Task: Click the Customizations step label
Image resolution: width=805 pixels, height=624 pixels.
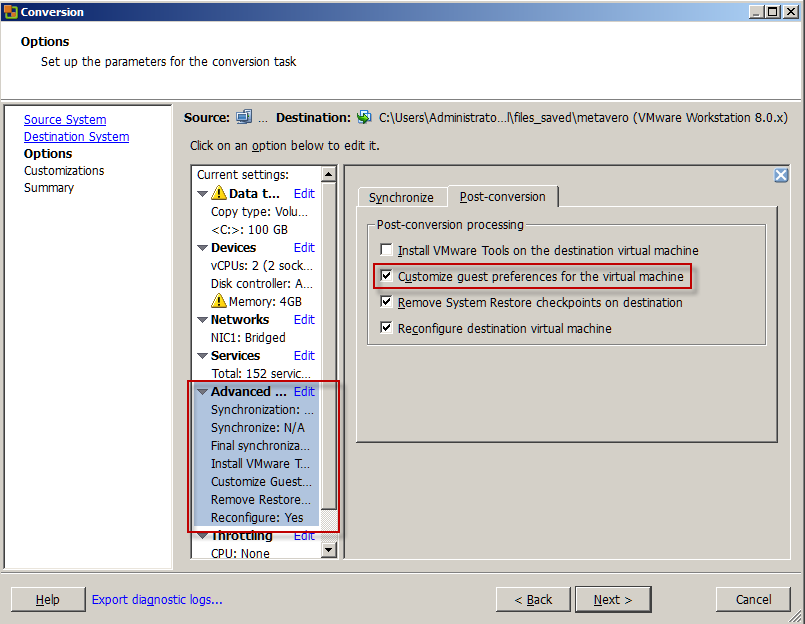Action: 64,171
